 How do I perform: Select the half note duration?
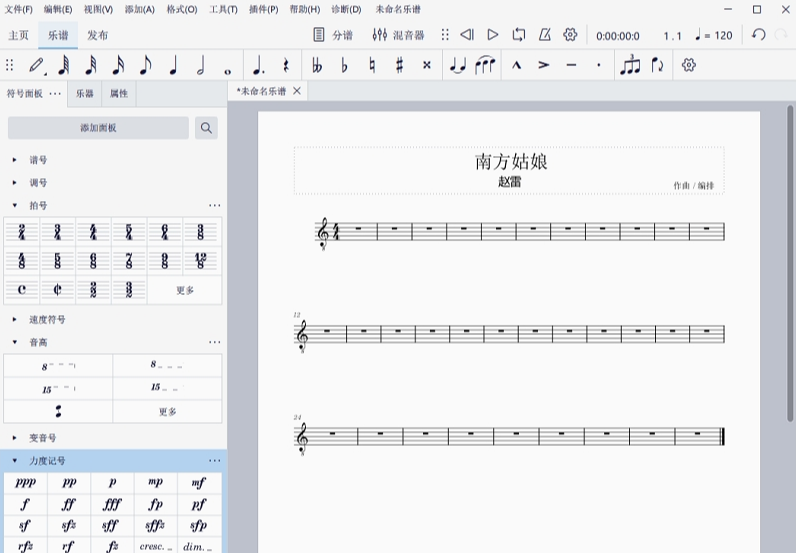point(201,66)
